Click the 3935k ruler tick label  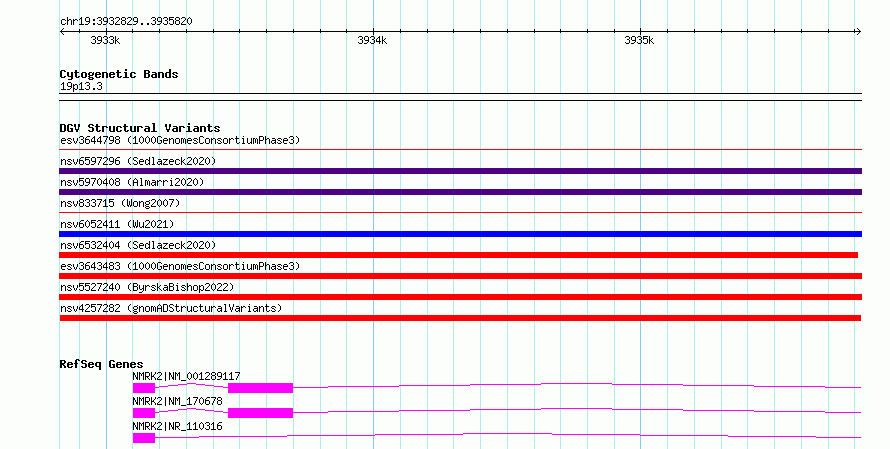pos(639,40)
